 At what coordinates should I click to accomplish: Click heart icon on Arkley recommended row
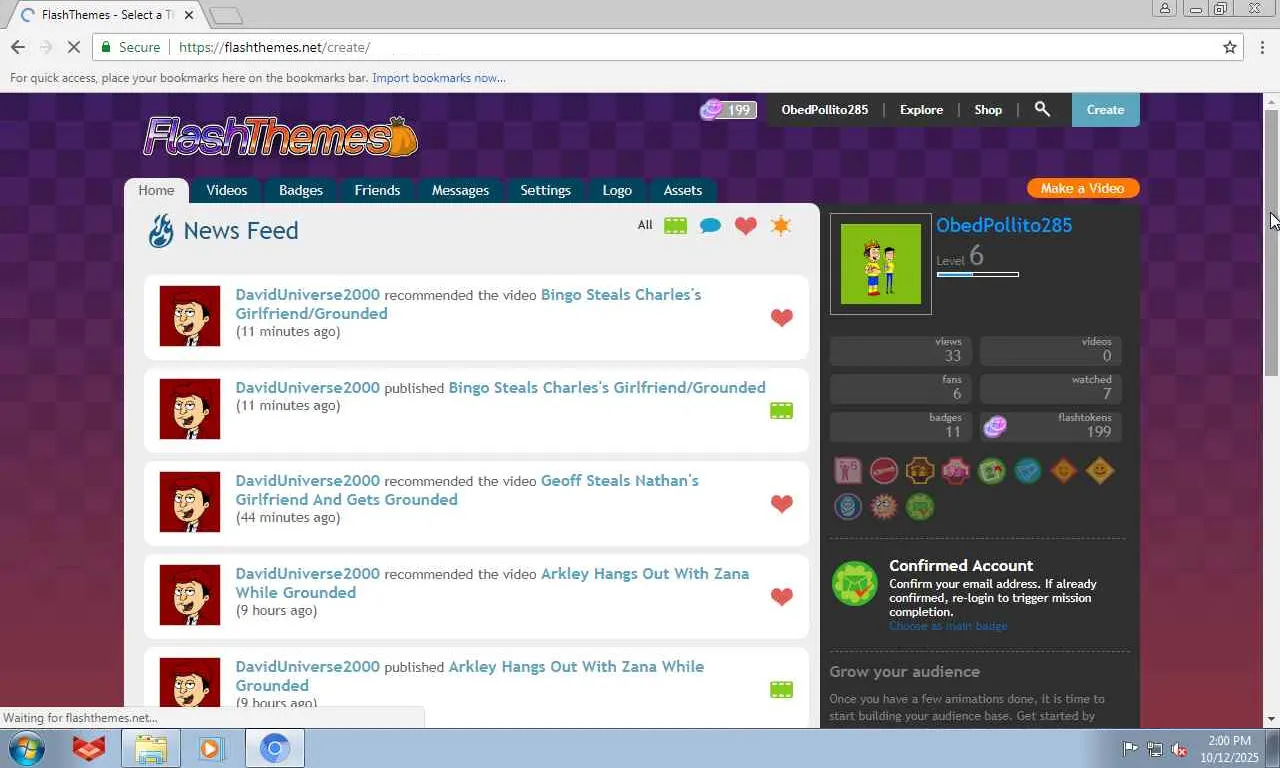(x=781, y=596)
